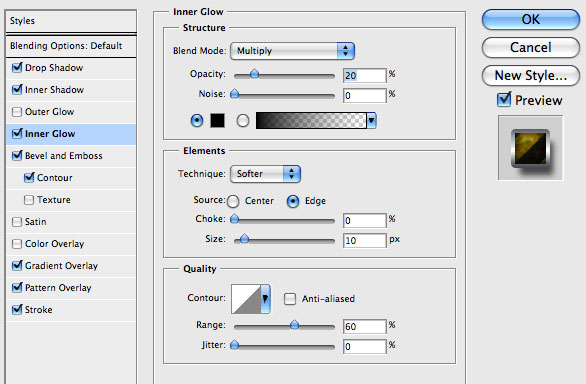Click the black glow color swatch

pyautogui.click(x=218, y=120)
